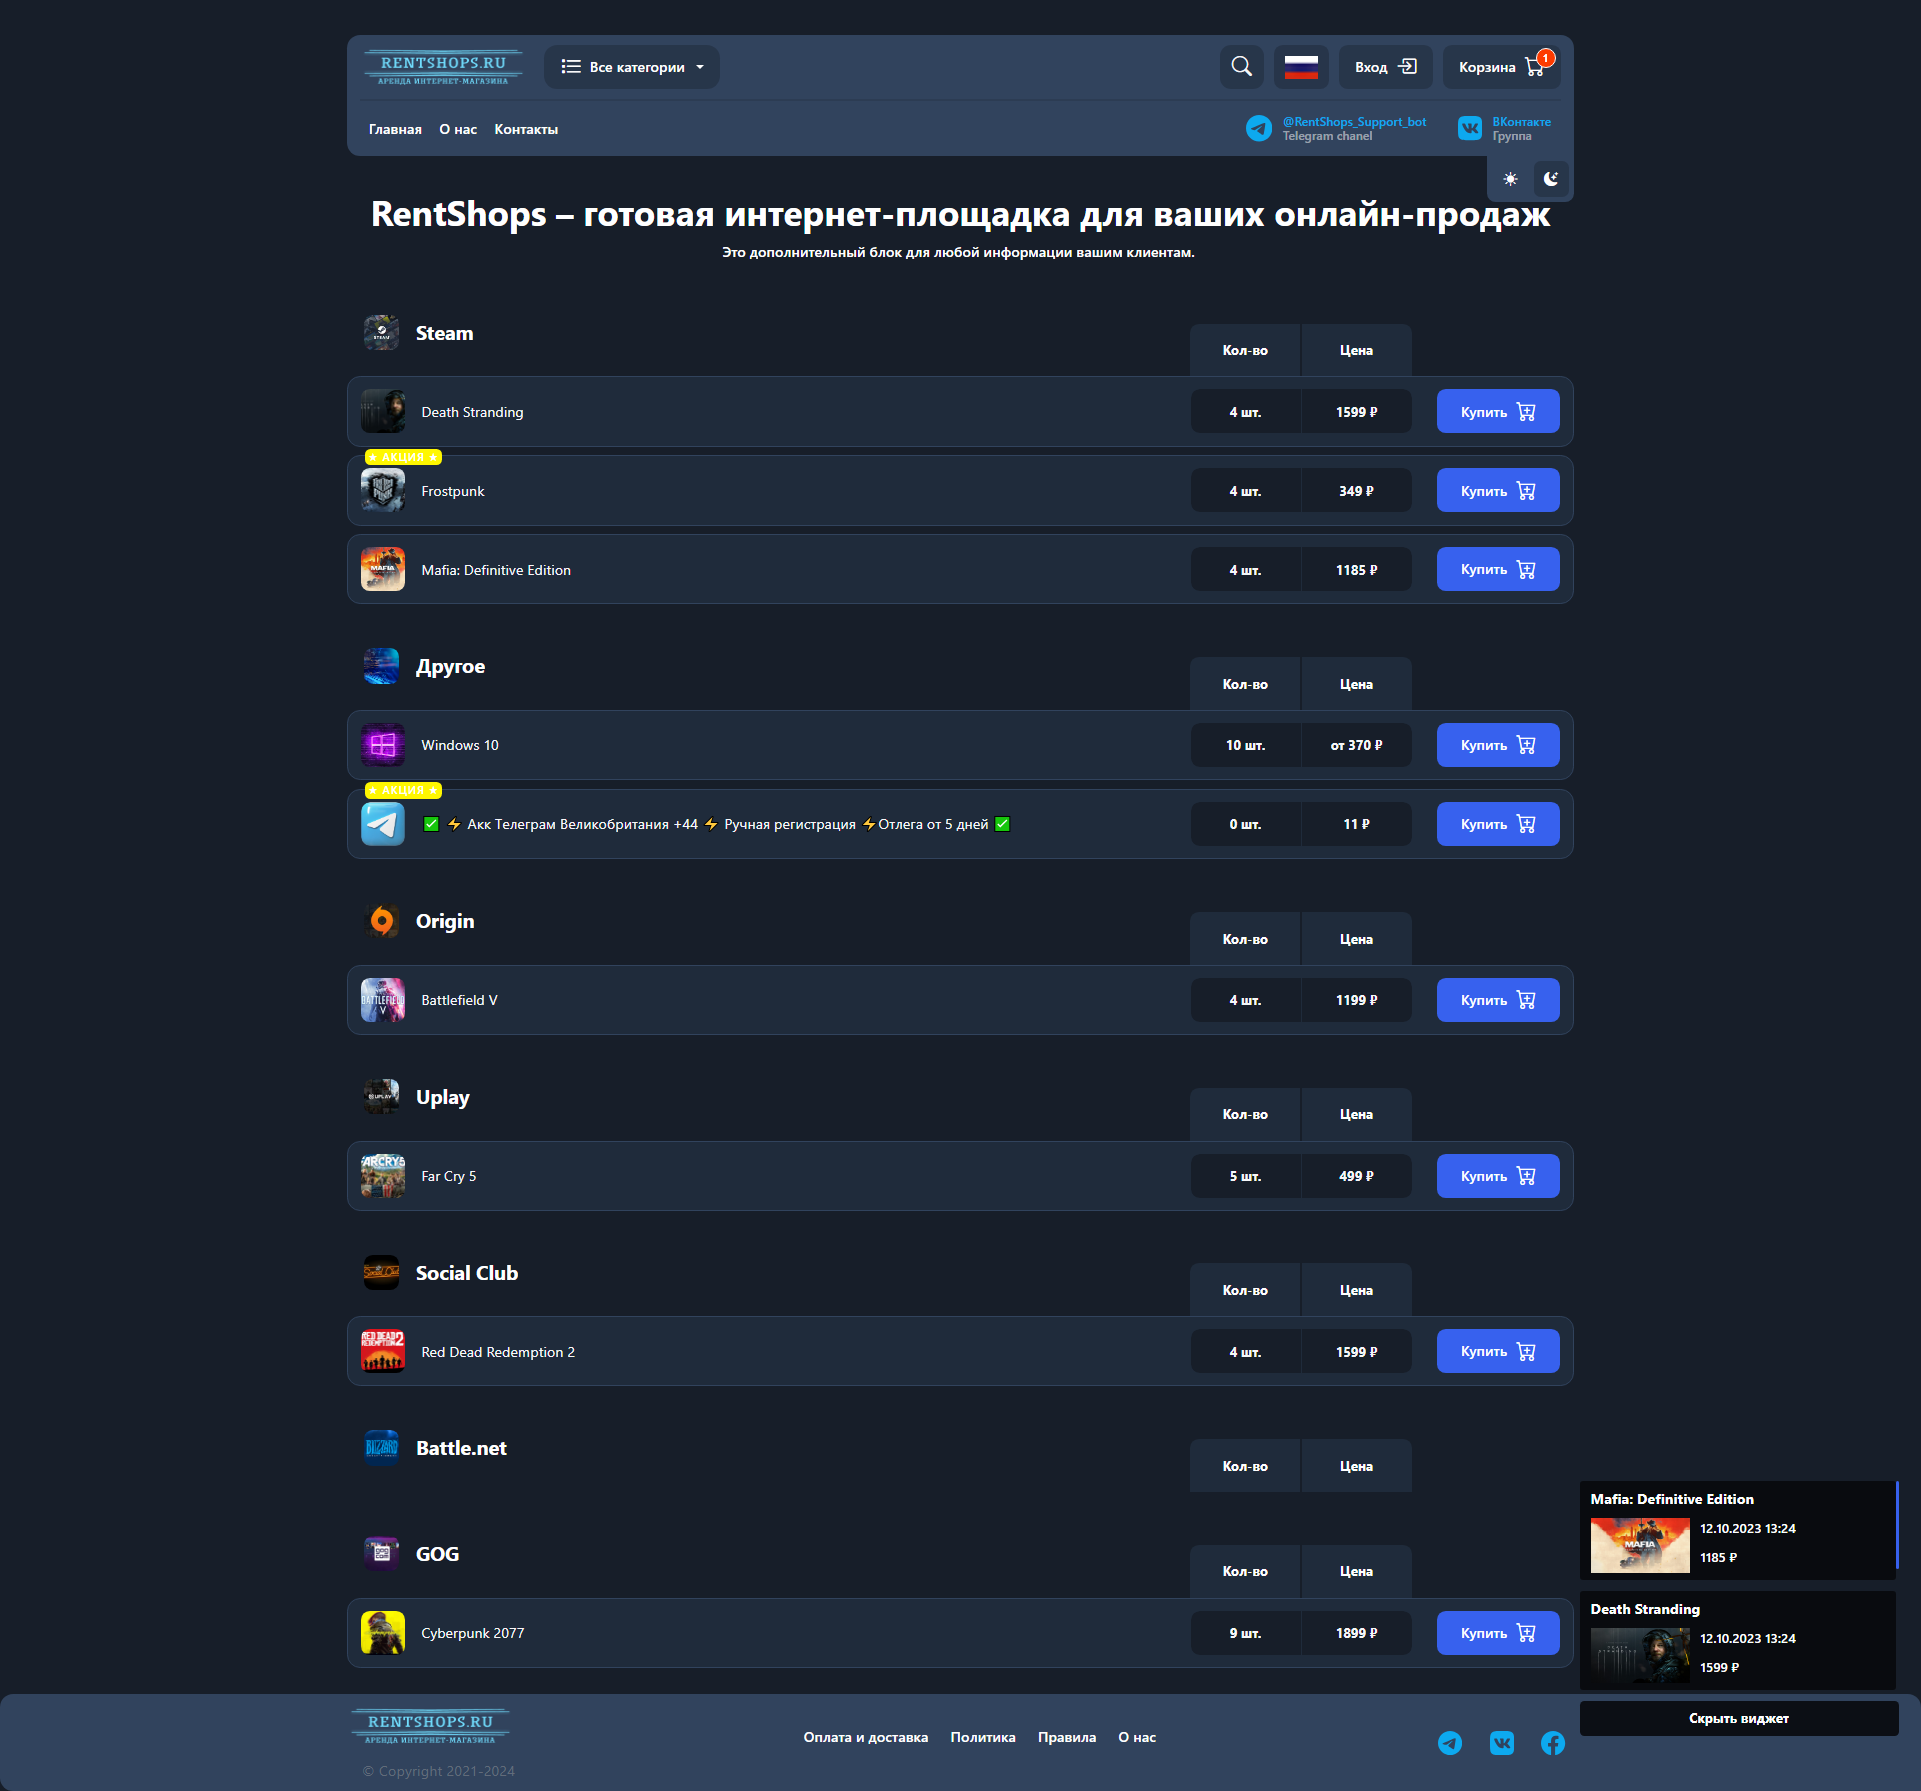Image resolution: width=1921 pixels, height=1791 pixels.
Task: Open the footer Facebook icon
Action: coord(1553,1743)
